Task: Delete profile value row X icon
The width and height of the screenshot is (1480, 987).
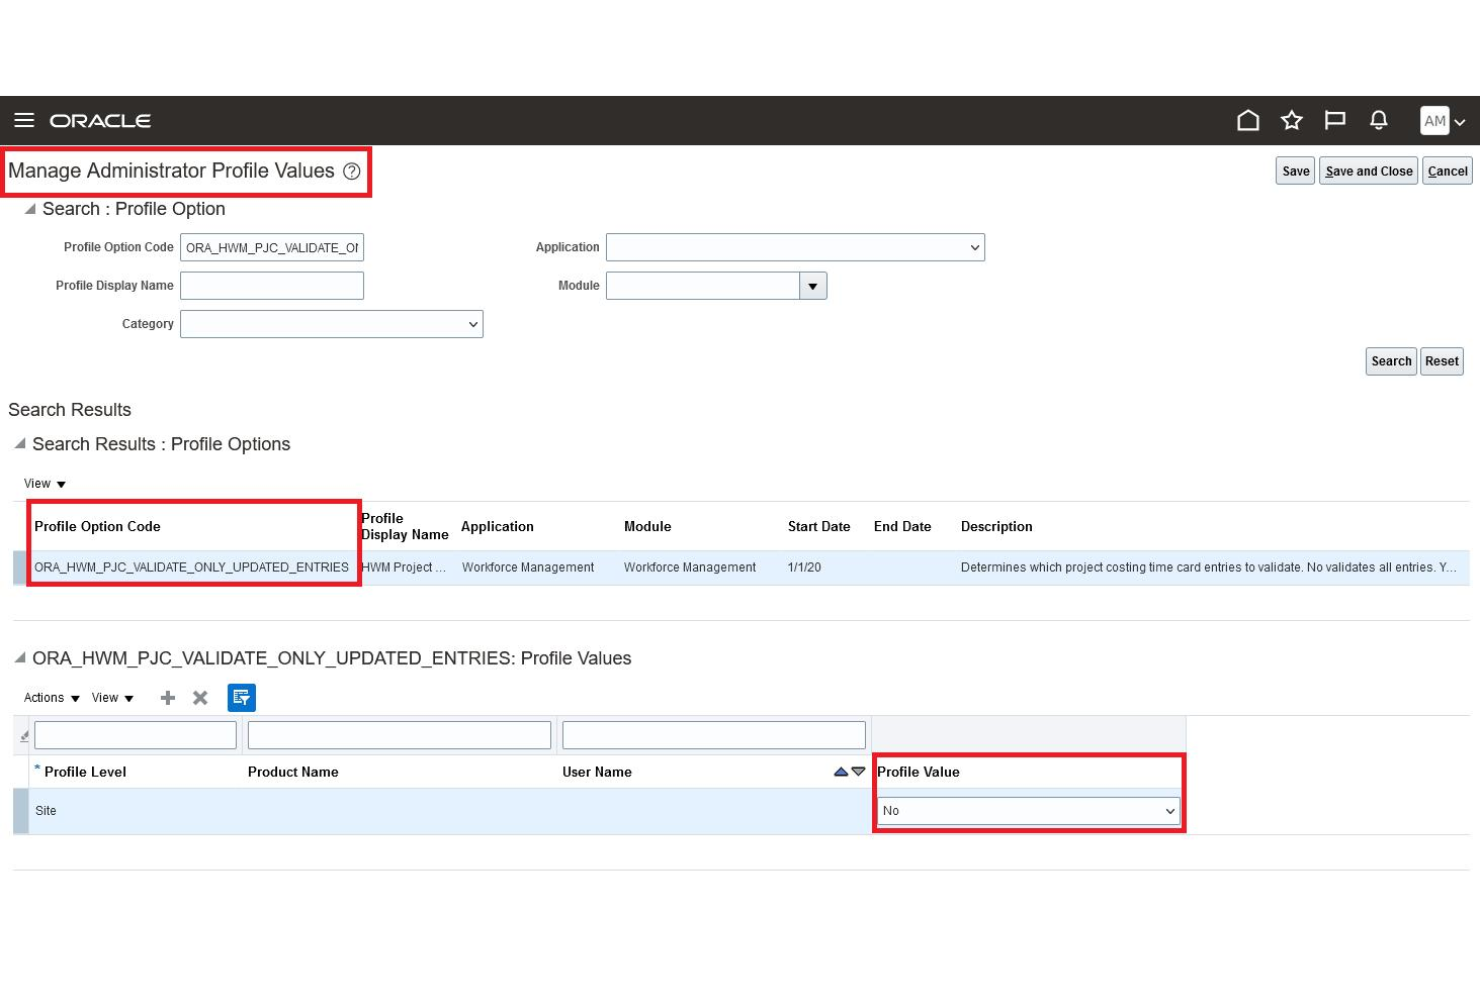Action: [200, 698]
